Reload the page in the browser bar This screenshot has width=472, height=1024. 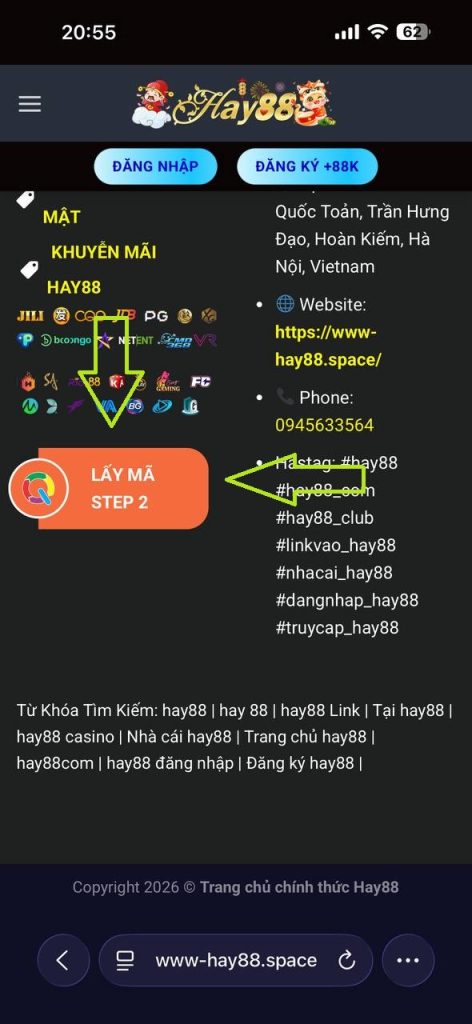[x=347, y=960]
